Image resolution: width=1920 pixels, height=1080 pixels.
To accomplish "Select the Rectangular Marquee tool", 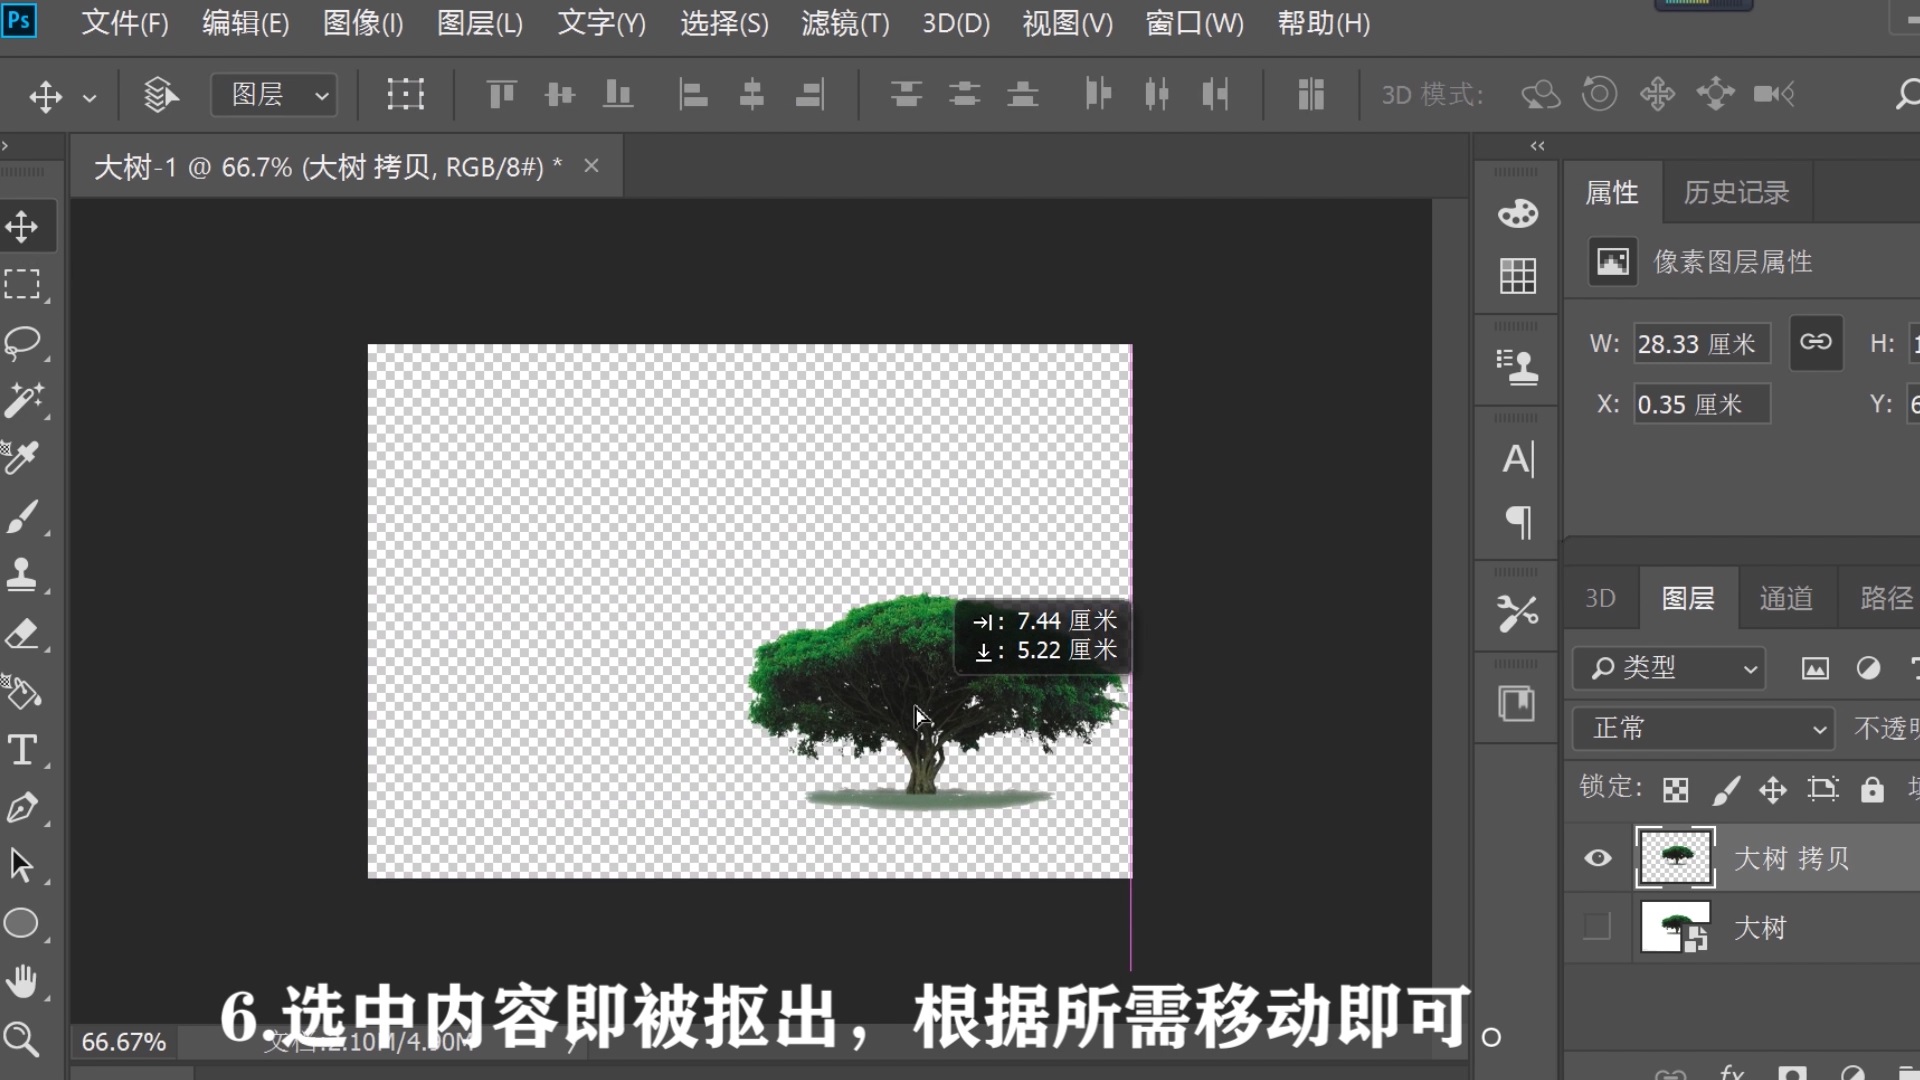I will pyautogui.click(x=22, y=285).
